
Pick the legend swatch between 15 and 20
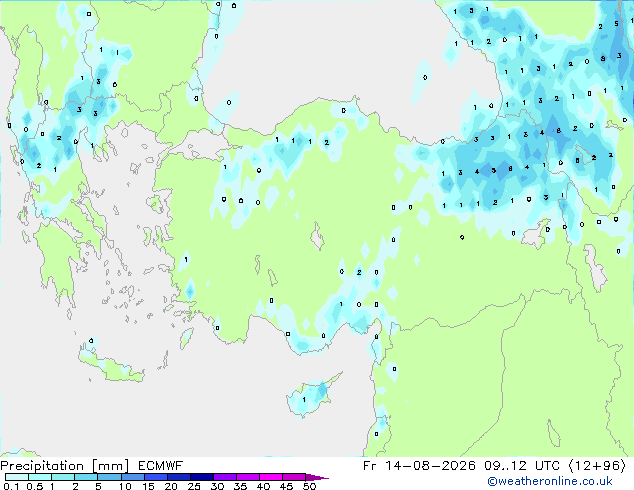pyautogui.click(x=155, y=477)
